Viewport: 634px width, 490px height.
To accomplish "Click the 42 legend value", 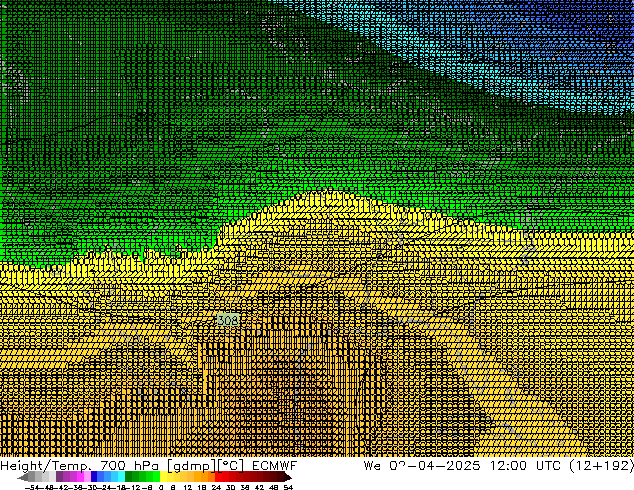I will tap(259, 487).
